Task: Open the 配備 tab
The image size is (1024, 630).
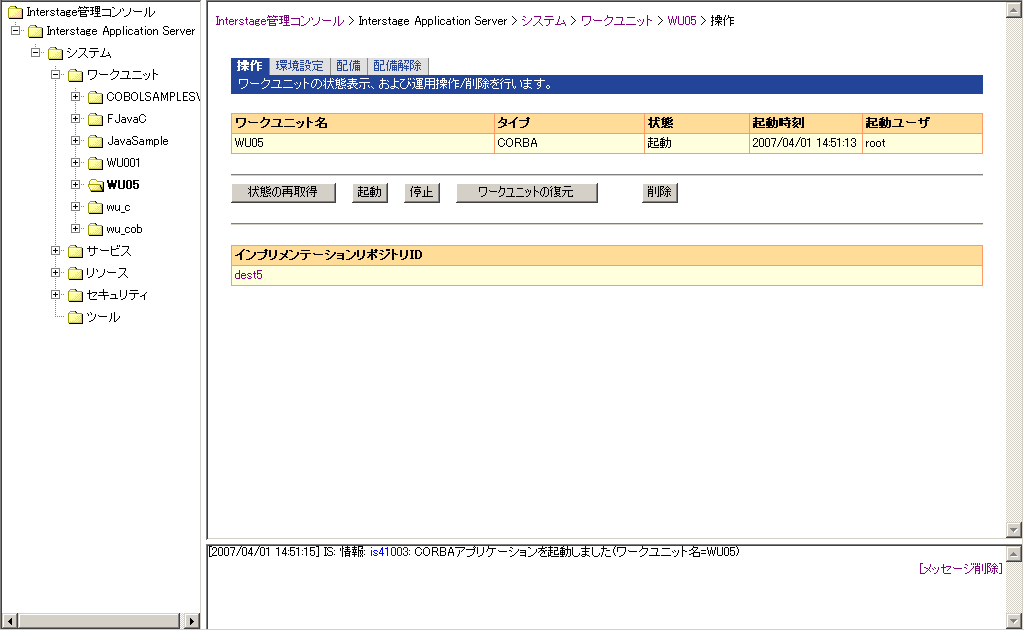Action: (x=349, y=66)
